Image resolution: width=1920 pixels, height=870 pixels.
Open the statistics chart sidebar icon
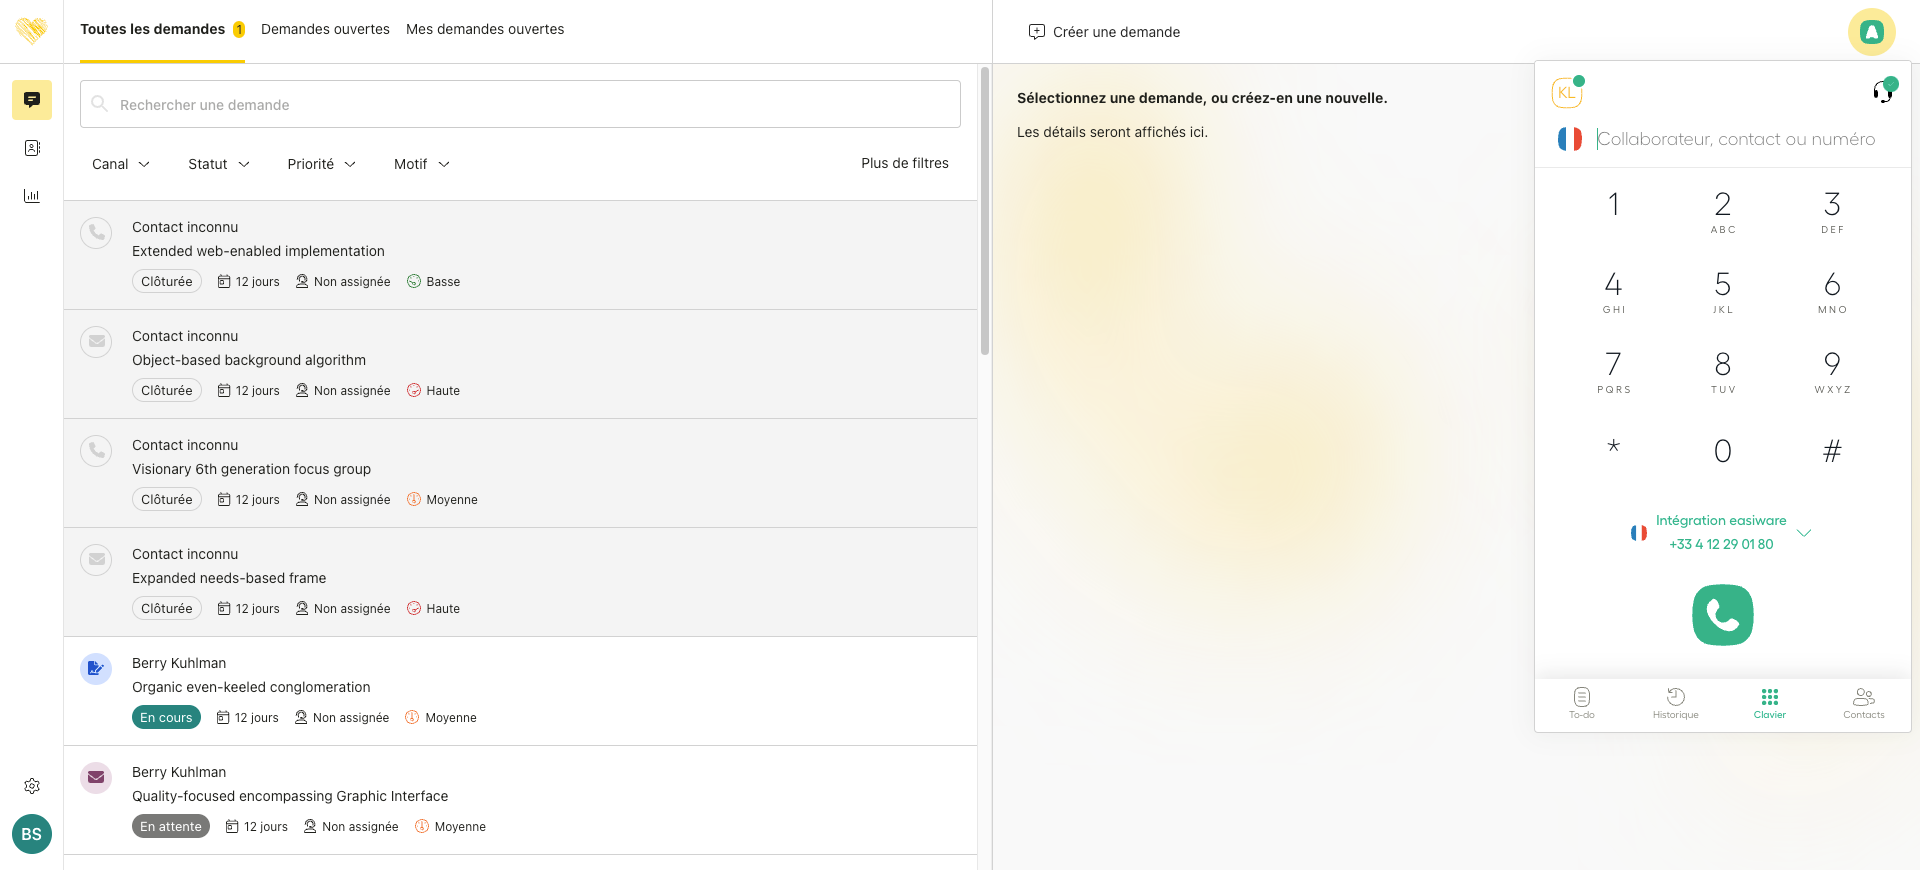(32, 196)
